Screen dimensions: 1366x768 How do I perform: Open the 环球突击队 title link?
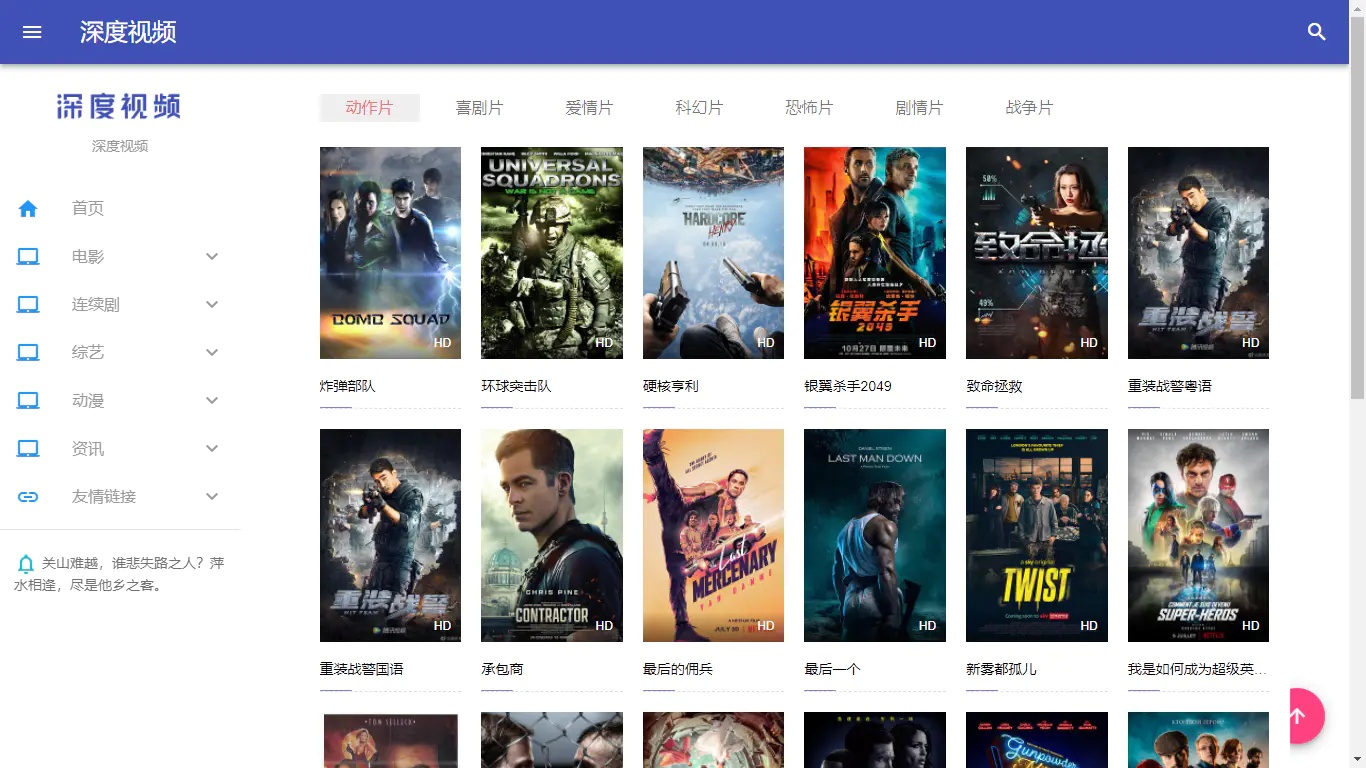[516, 386]
